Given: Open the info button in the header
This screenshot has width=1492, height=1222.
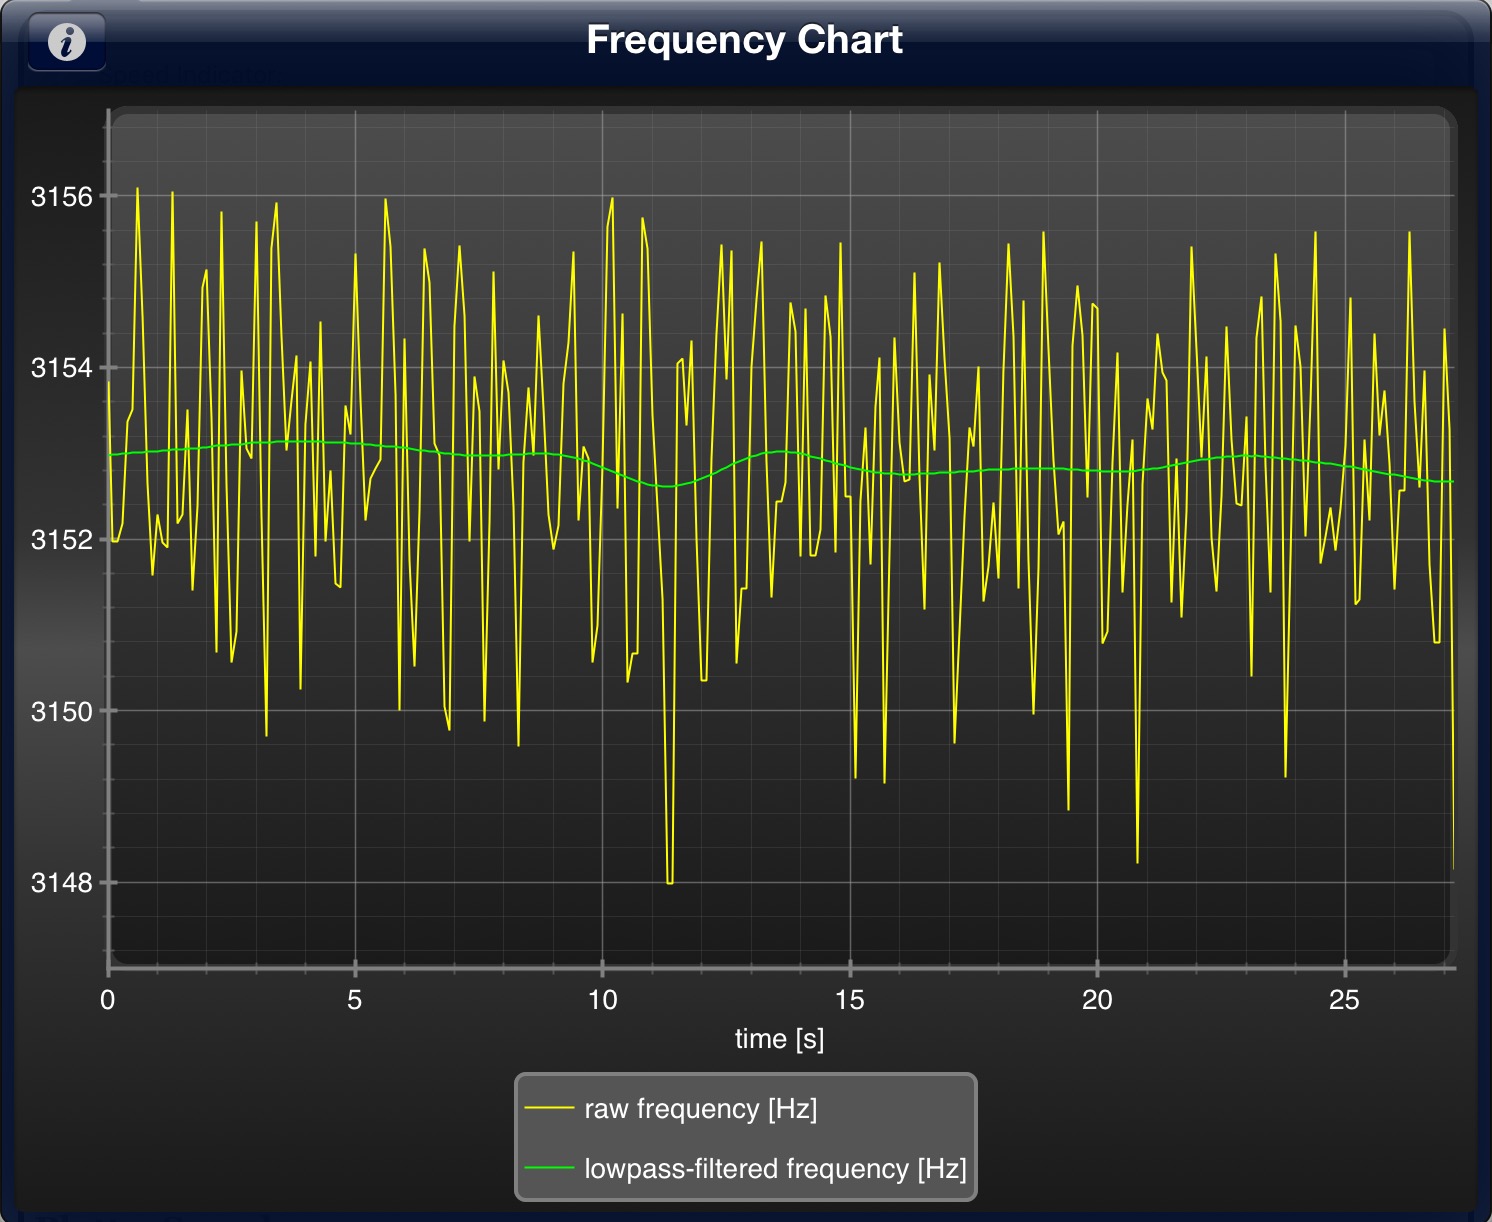Looking at the screenshot, I should coord(66,42).
